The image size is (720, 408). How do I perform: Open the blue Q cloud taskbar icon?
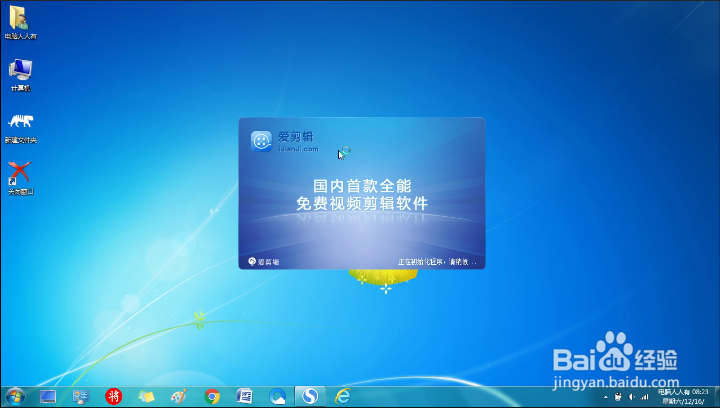point(277,397)
